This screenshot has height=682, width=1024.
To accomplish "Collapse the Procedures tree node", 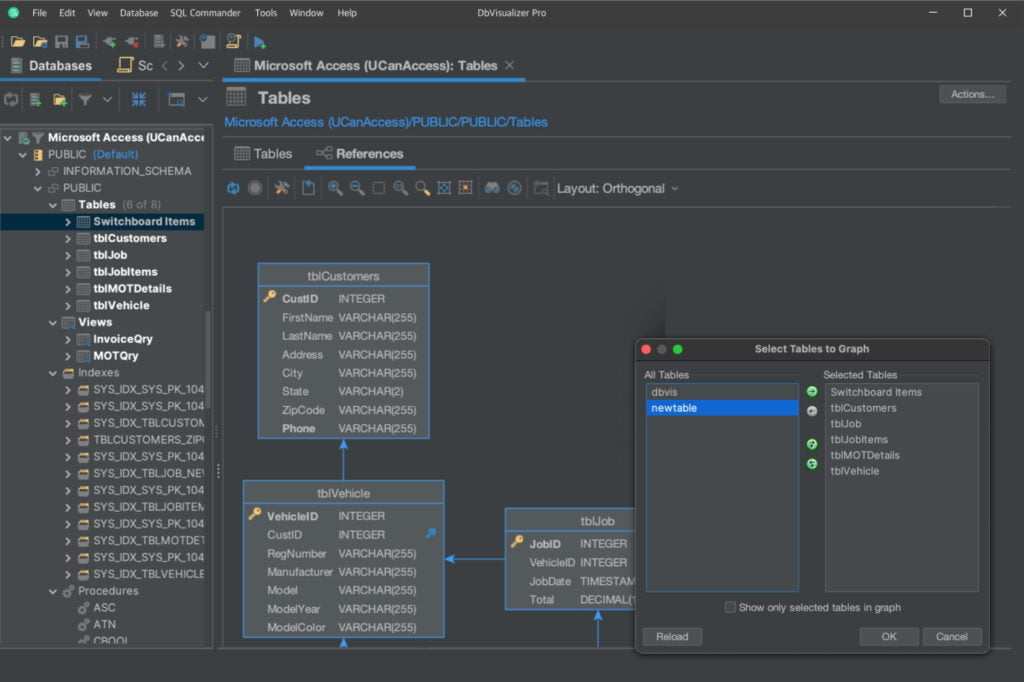I will tap(53, 591).
